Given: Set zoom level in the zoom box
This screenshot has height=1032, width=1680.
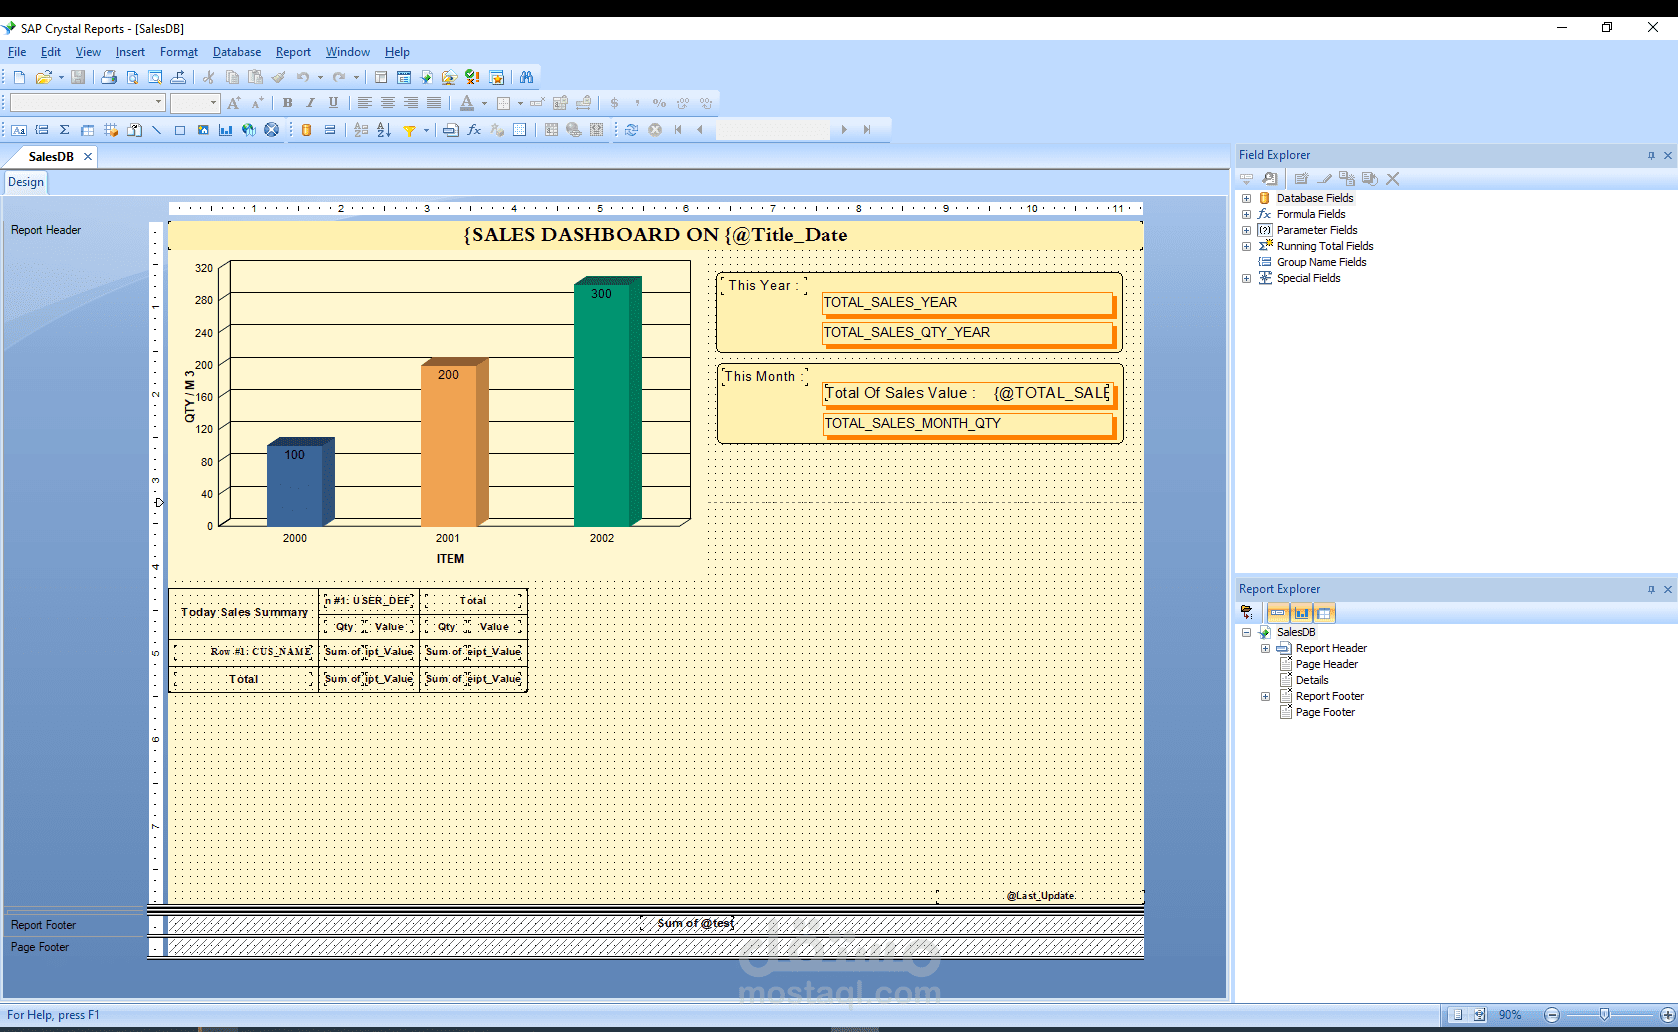Looking at the screenshot, I should click(x=1510, y=1014).
